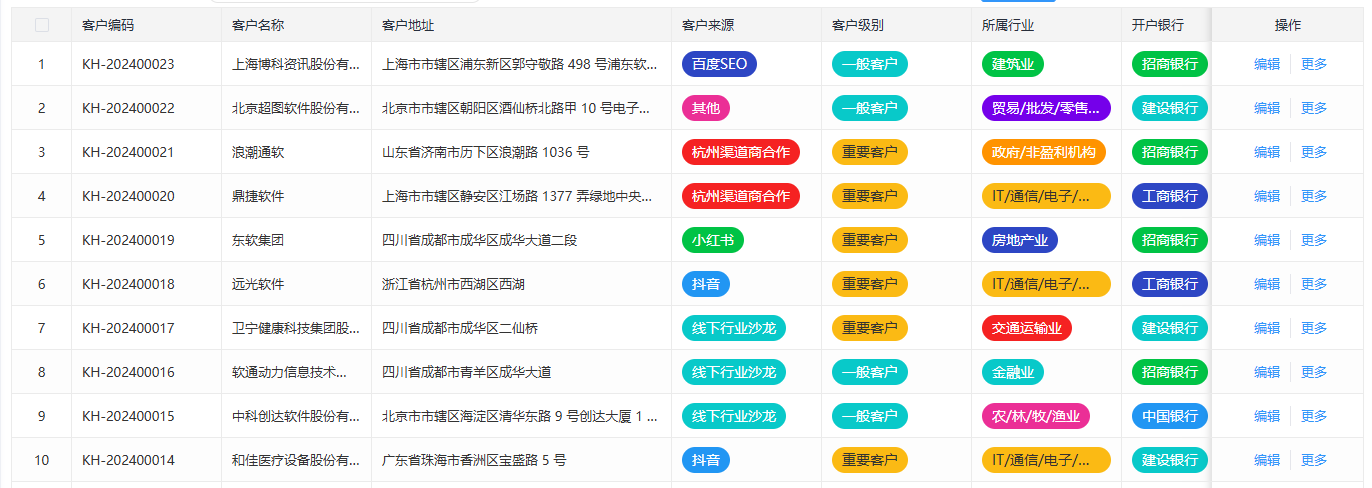Click the 中国银行 bank tag
The image size is (1372, 488).
(x=1169, y=416)
